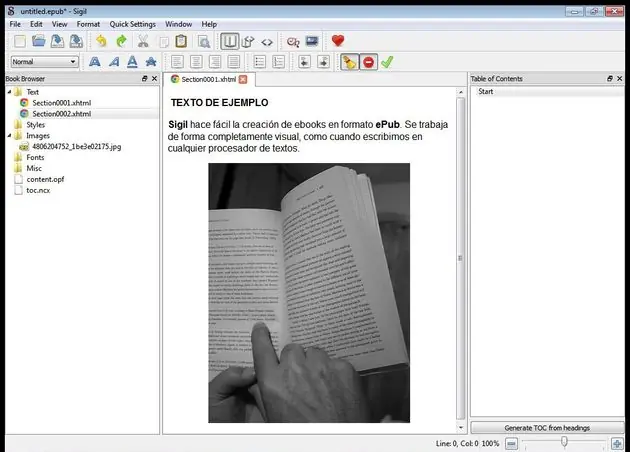Float the Table of Contents panel
The image size is (630, 452).
[x=610, y=78]
